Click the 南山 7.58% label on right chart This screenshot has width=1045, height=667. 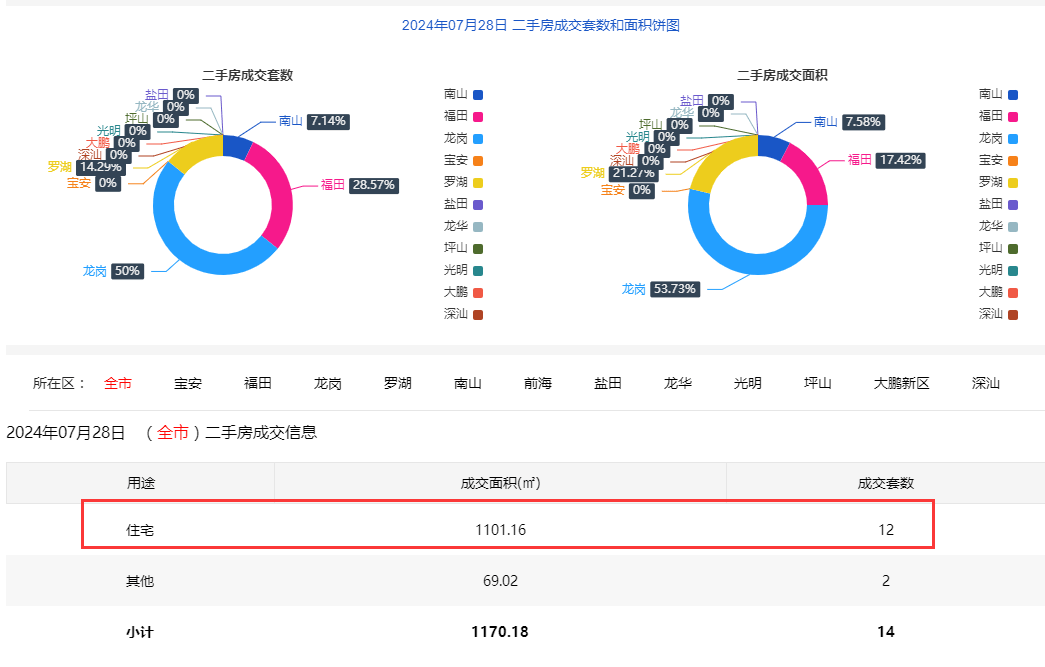point(850,122)
